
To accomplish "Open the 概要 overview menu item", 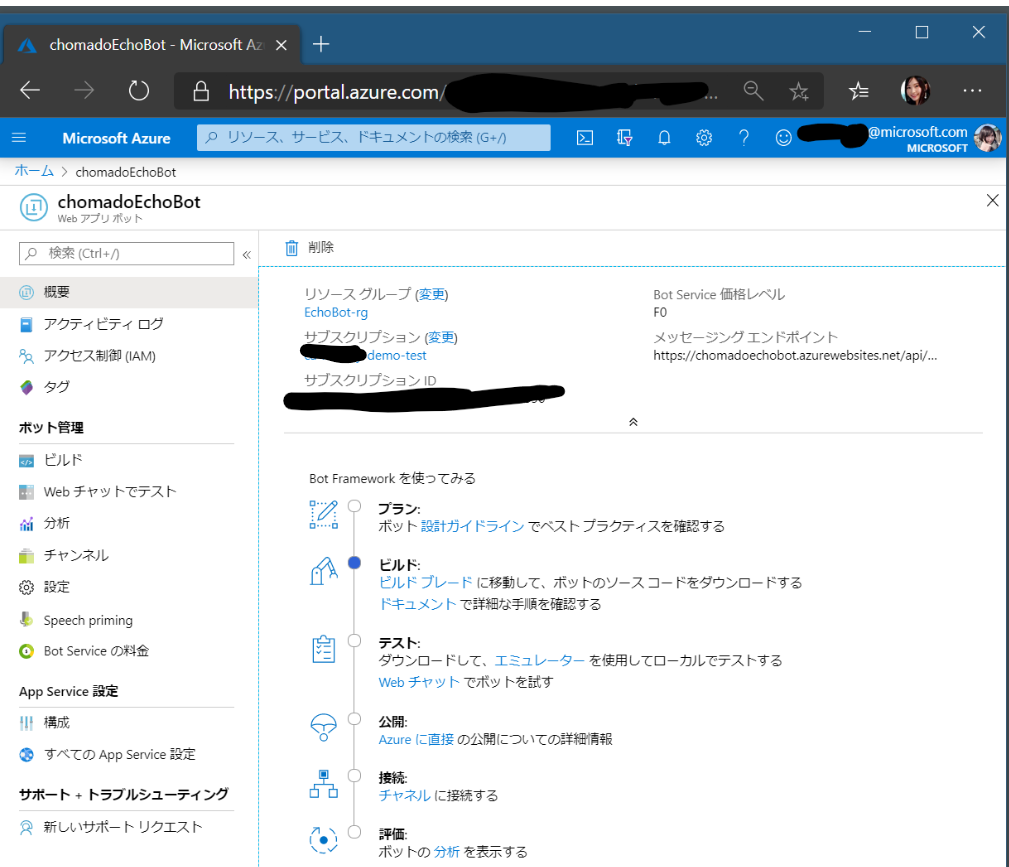I will [x=129, y=292].
